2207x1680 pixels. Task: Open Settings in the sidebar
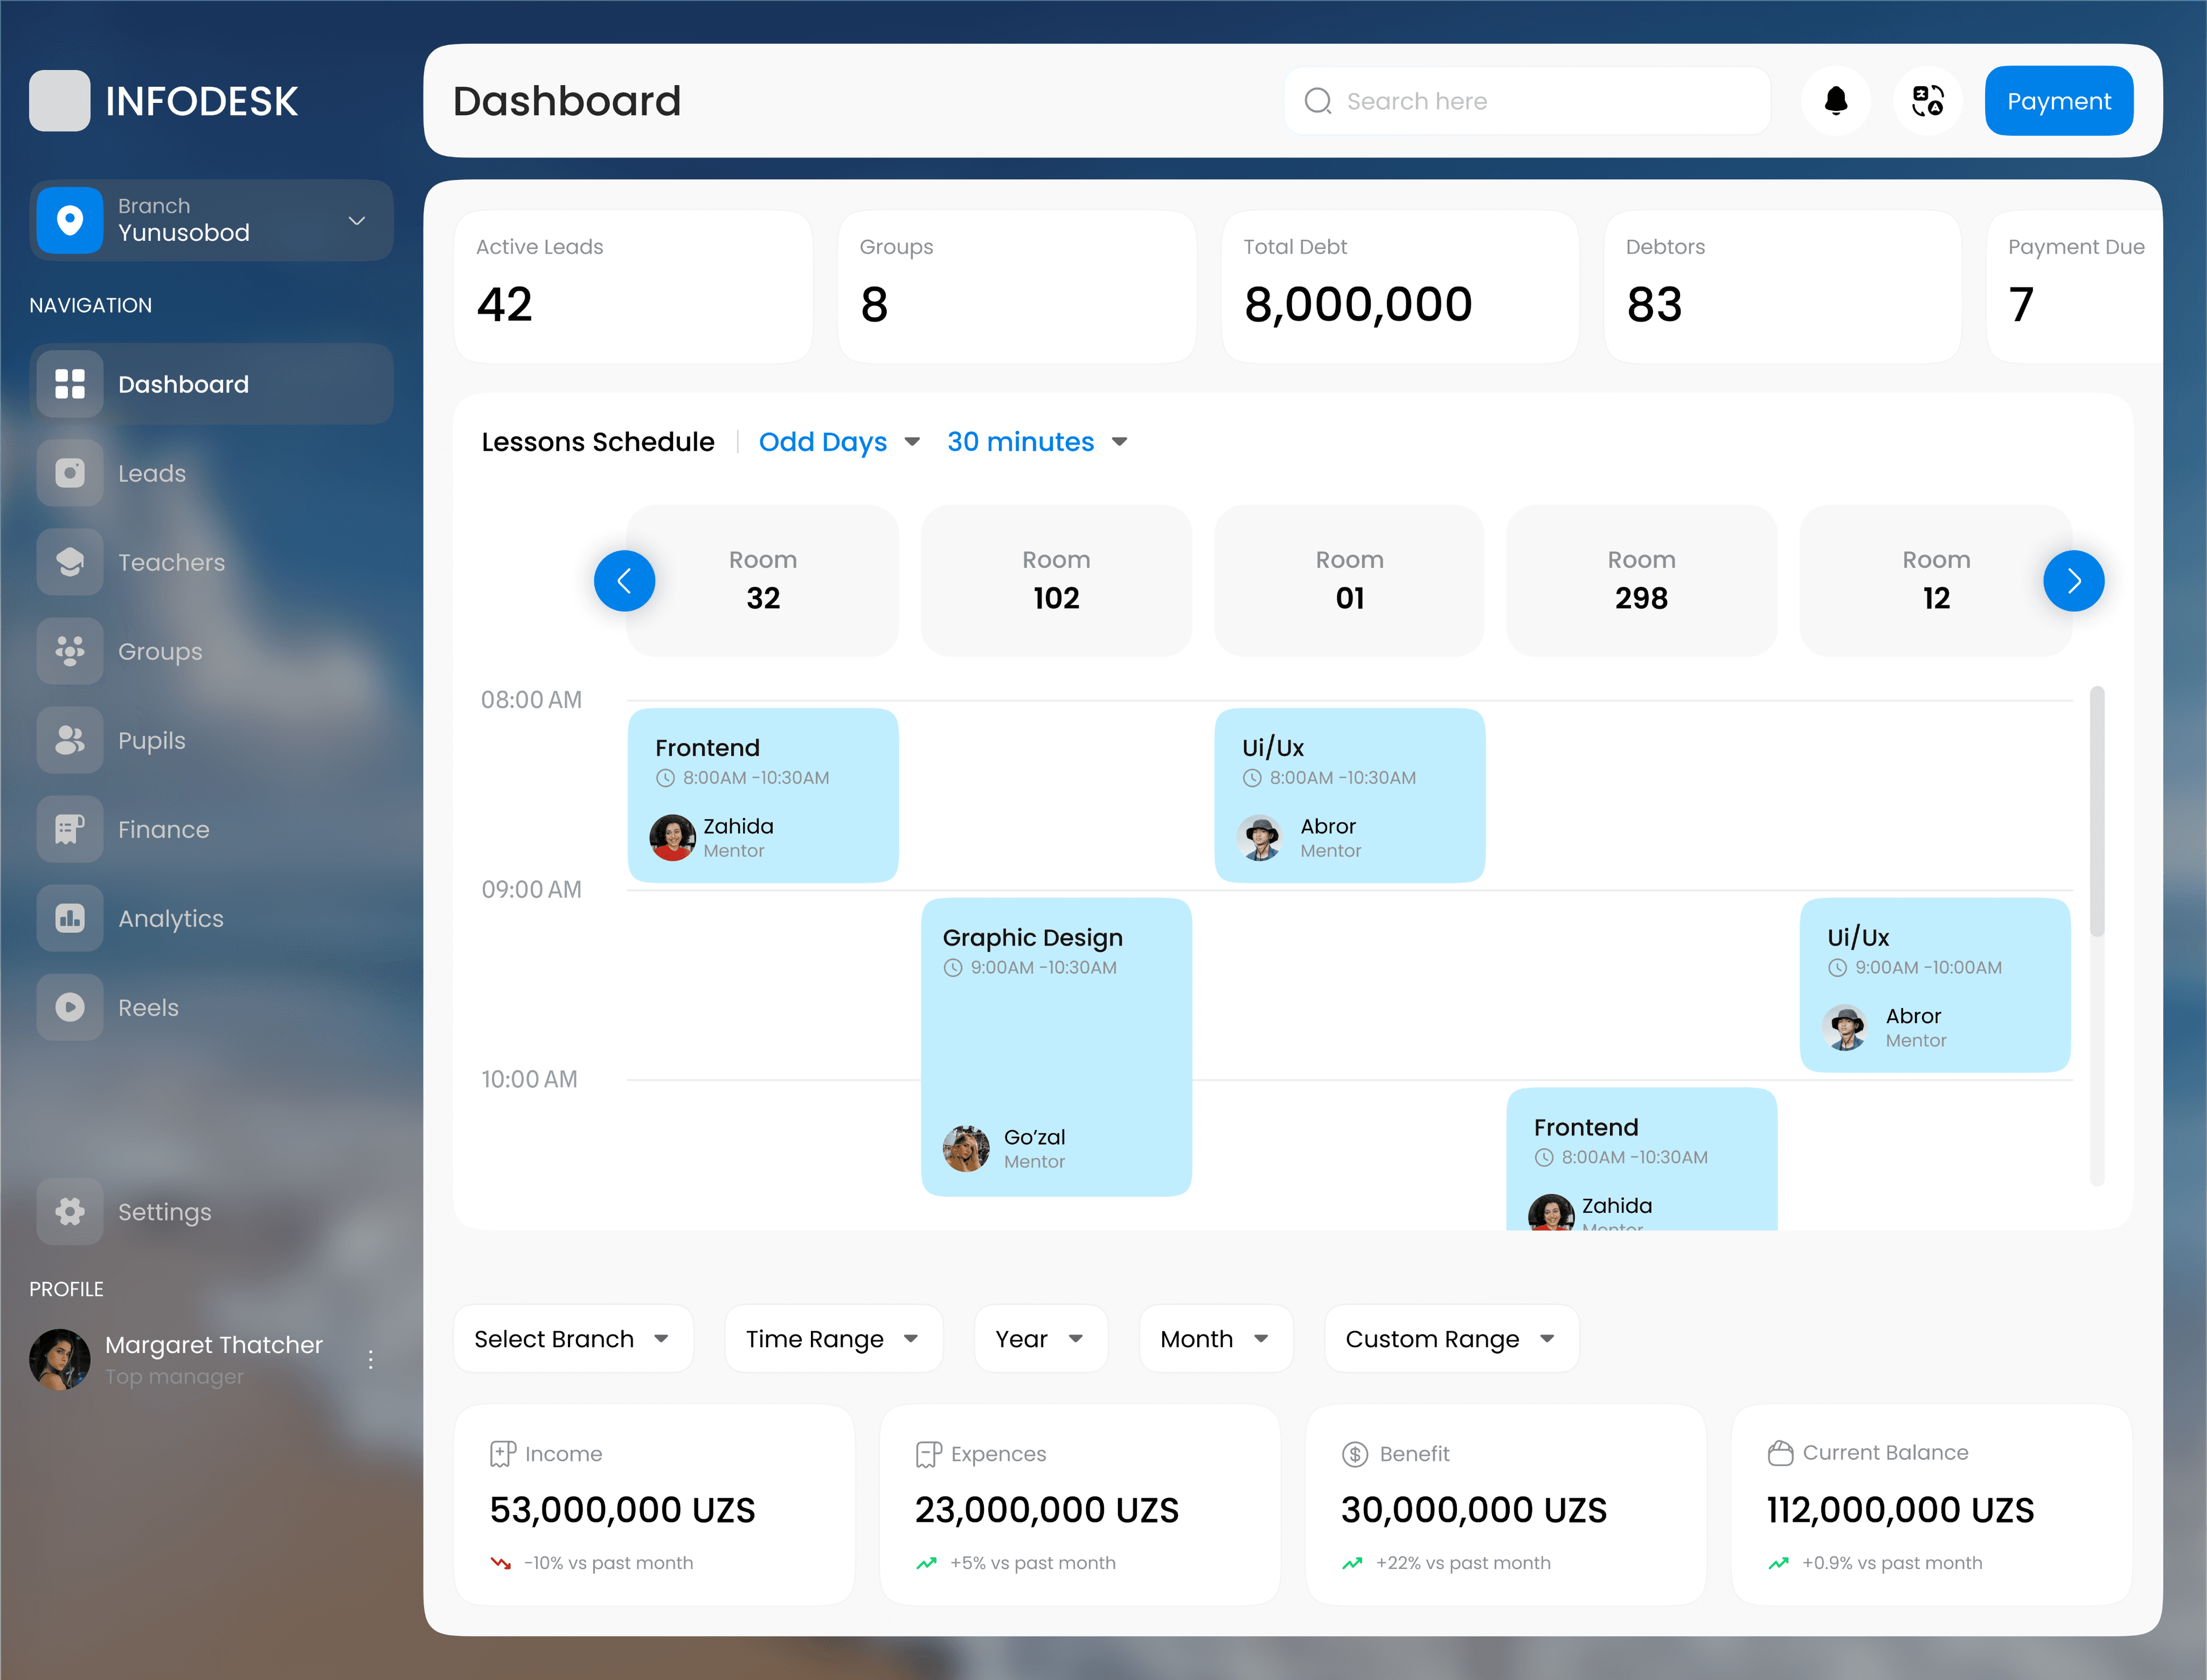point(212,1212)
